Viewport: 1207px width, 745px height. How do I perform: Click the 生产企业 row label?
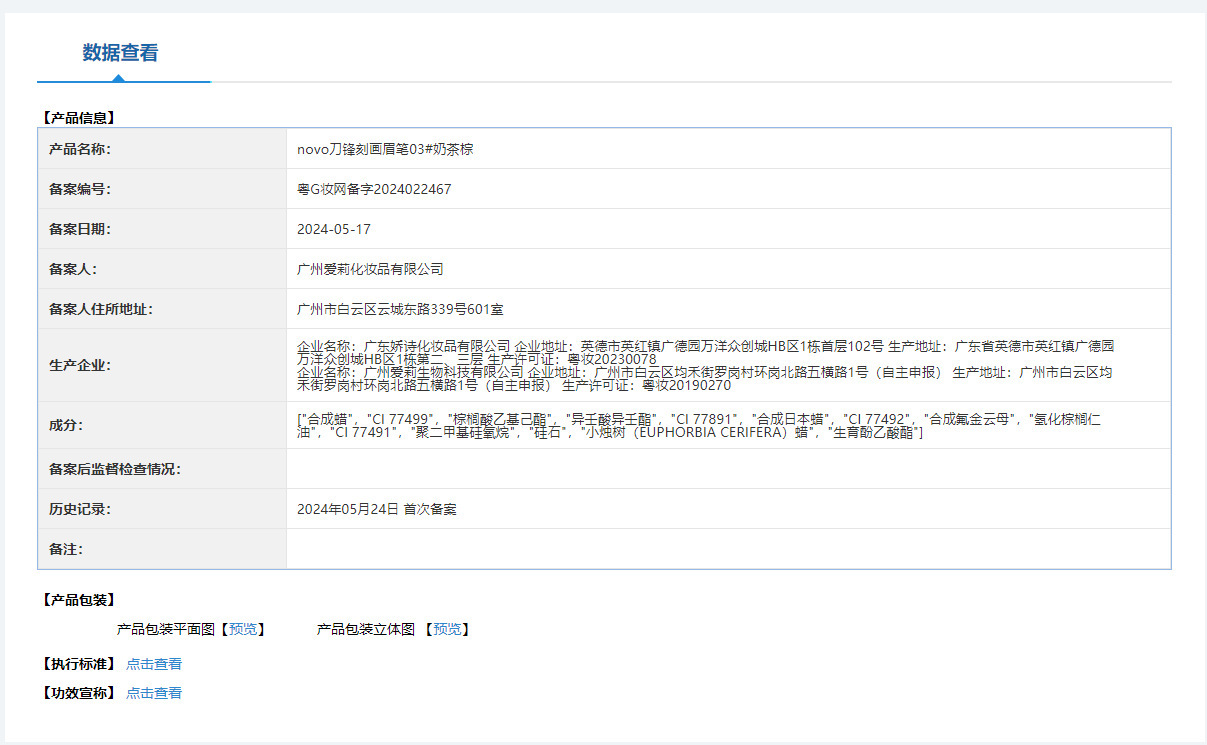(x=79, y=365)
